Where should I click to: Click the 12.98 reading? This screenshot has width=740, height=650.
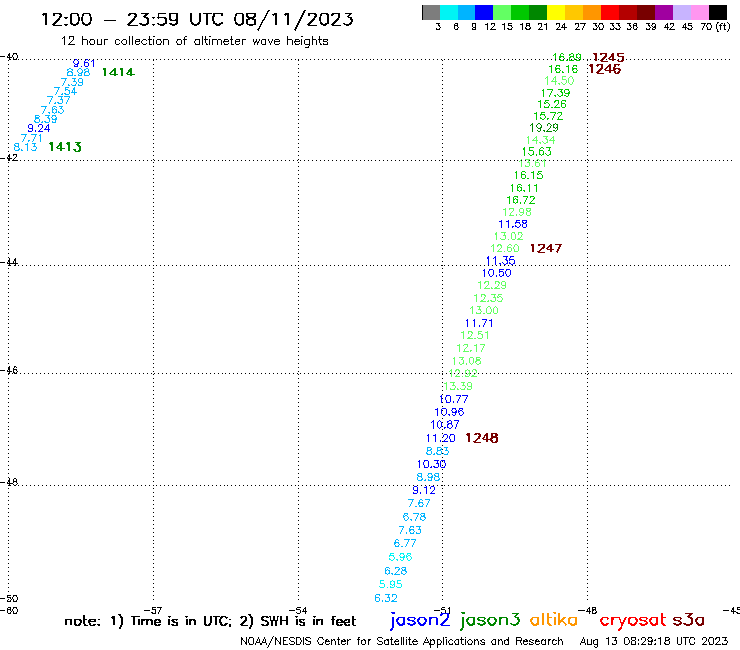(x=517, y=212)
